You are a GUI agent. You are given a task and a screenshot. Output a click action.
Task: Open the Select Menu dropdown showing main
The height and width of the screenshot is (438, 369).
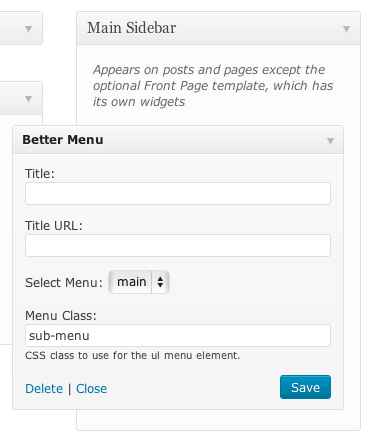(x=139, y=282)
